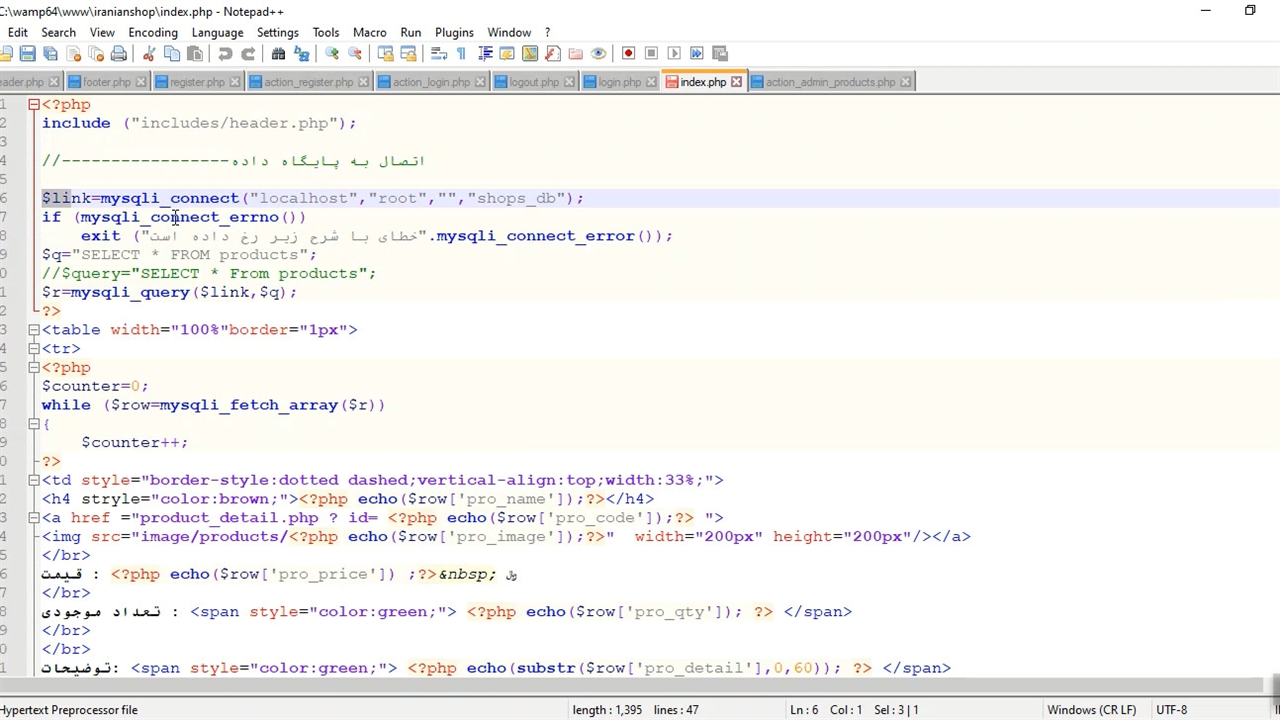
Task: Toggle the word wrap toolbar button
Action: click(438, 54)
